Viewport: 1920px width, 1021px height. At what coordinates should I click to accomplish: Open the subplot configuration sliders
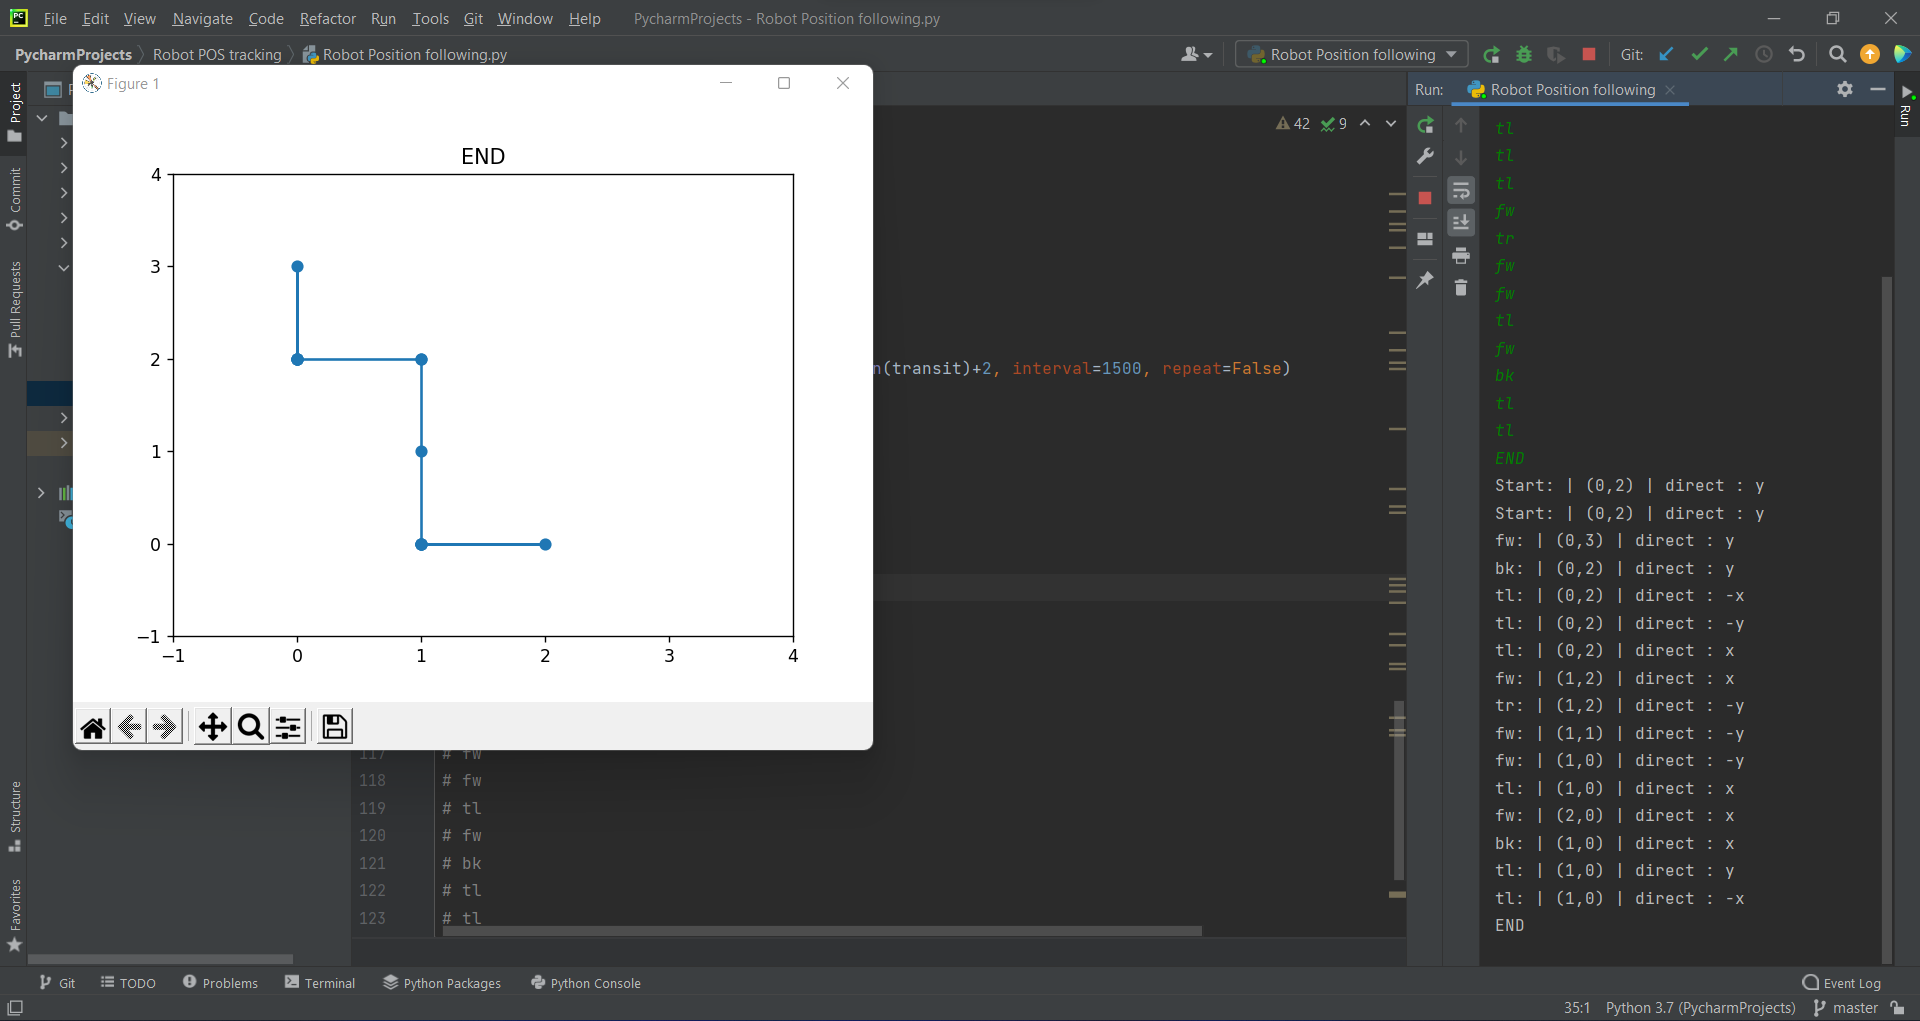tap(288, 726)
